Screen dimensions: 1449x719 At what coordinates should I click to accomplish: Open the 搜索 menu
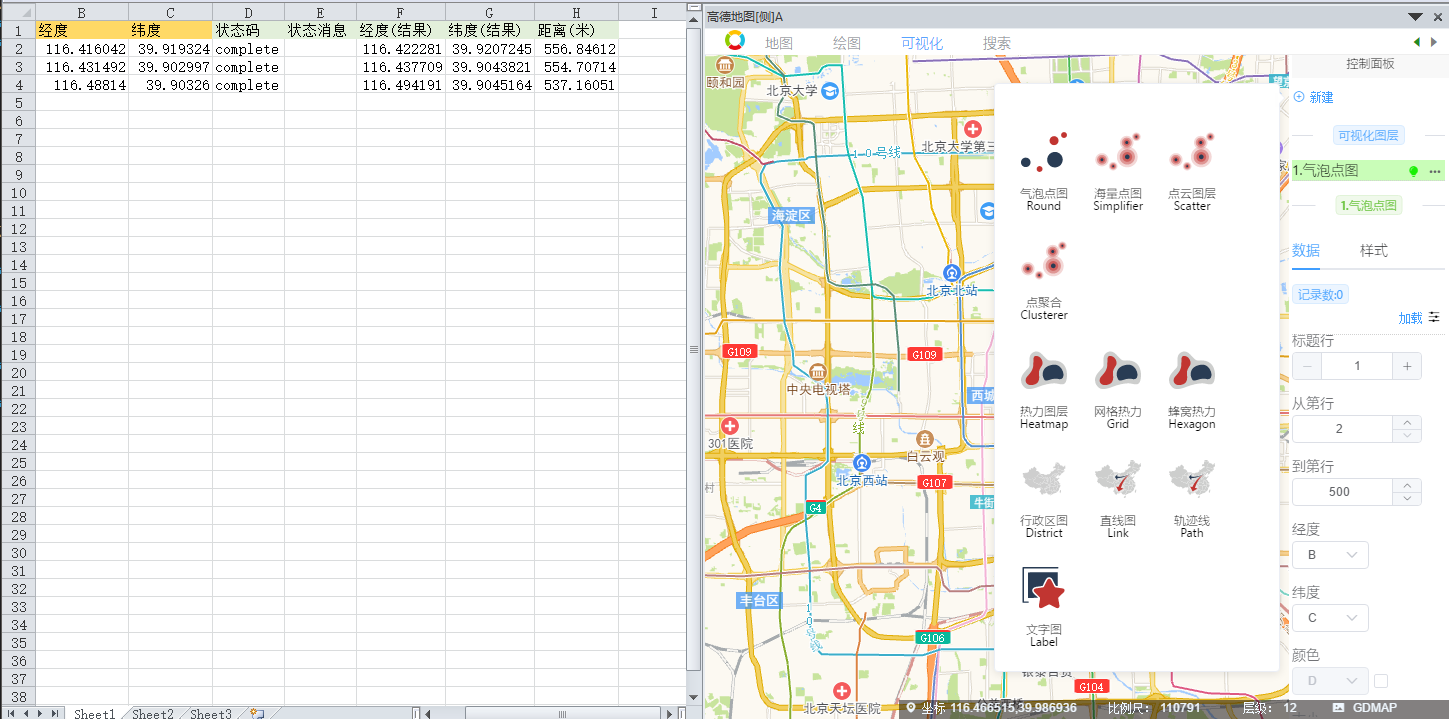997,43
